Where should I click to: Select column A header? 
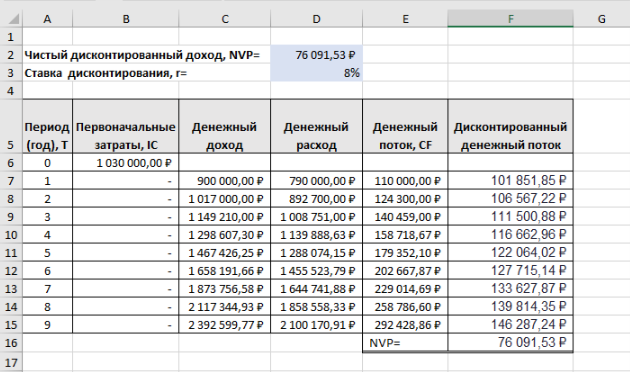pyautogui.click(x=47, y=19)
